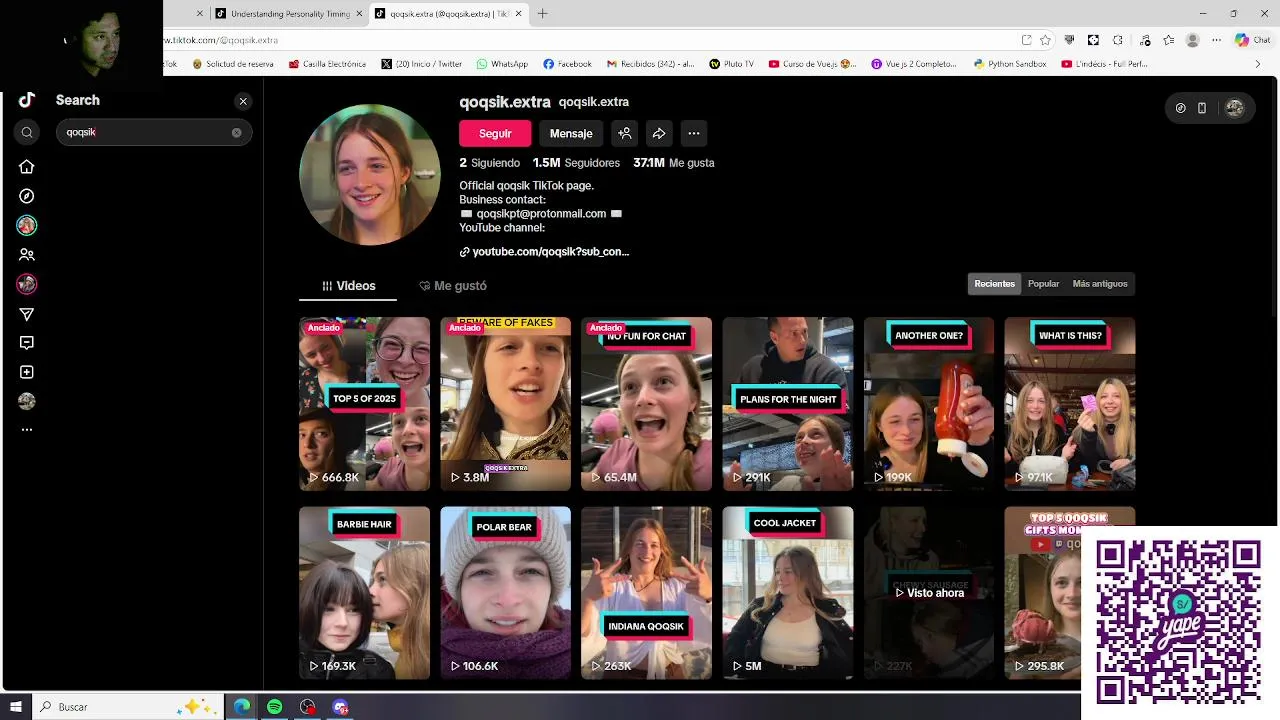The image size is (1280, 720).
Task: Sort videos by Popular
Action: (x=1043, y=284)
